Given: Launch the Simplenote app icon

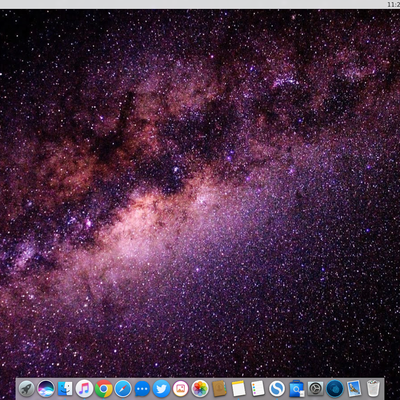Looking at the screenshot, I should coord(277,388).
